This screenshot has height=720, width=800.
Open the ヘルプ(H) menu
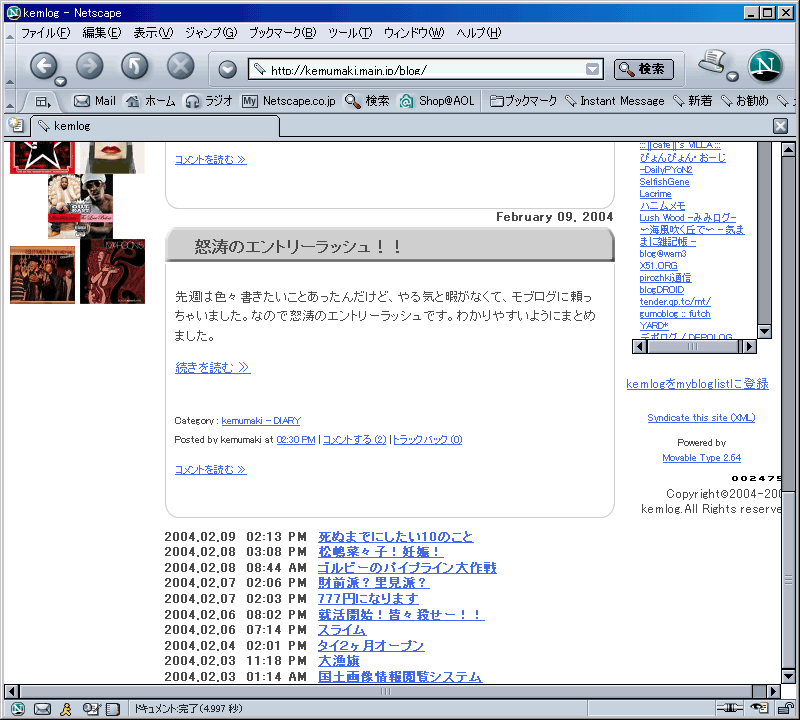pyautogui.click(x=479, y=33)
